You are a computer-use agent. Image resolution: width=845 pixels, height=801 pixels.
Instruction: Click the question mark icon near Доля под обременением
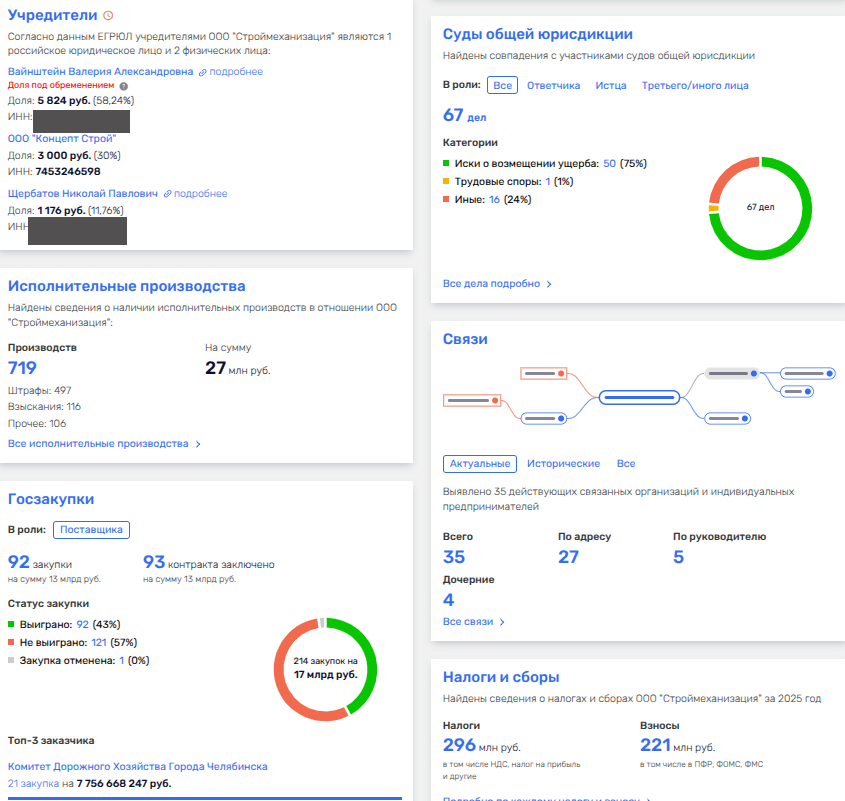[123, 86]
